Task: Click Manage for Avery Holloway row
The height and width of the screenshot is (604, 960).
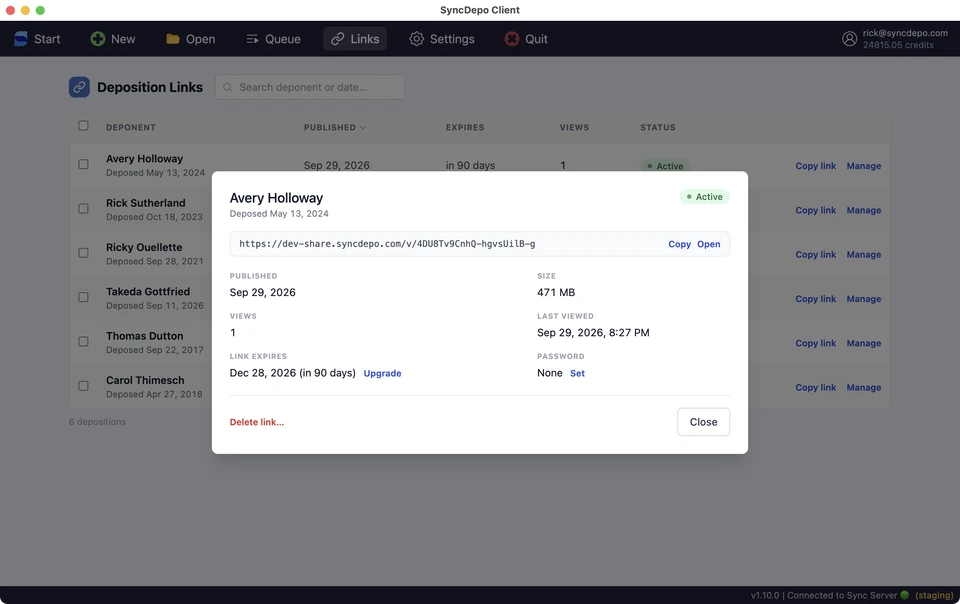Action: (x=864, y=166)
